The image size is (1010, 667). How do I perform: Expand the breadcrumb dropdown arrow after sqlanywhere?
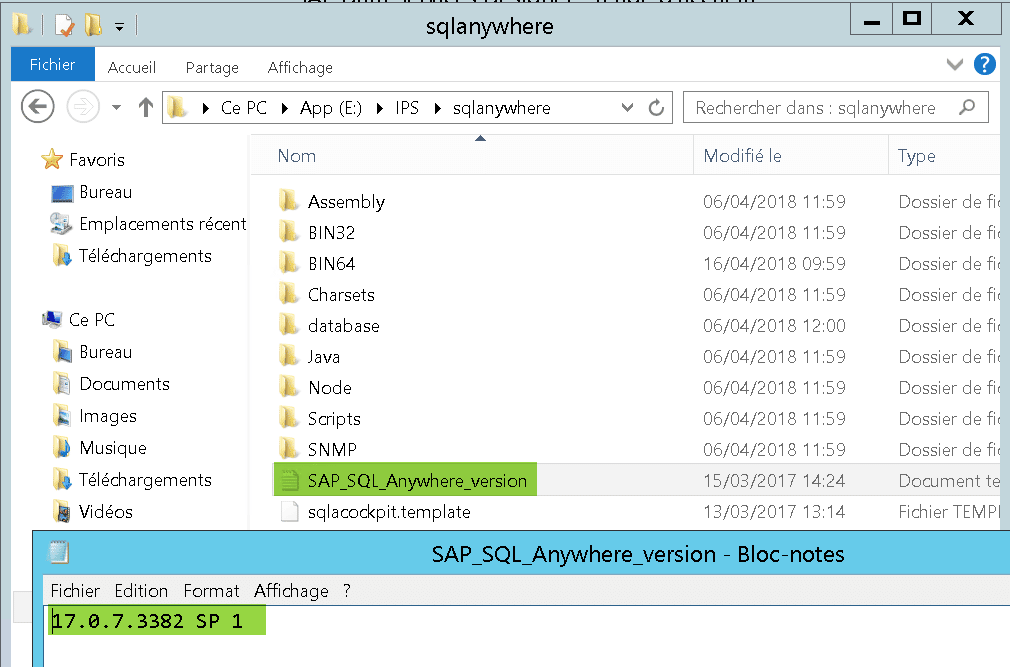coord(627,107)
